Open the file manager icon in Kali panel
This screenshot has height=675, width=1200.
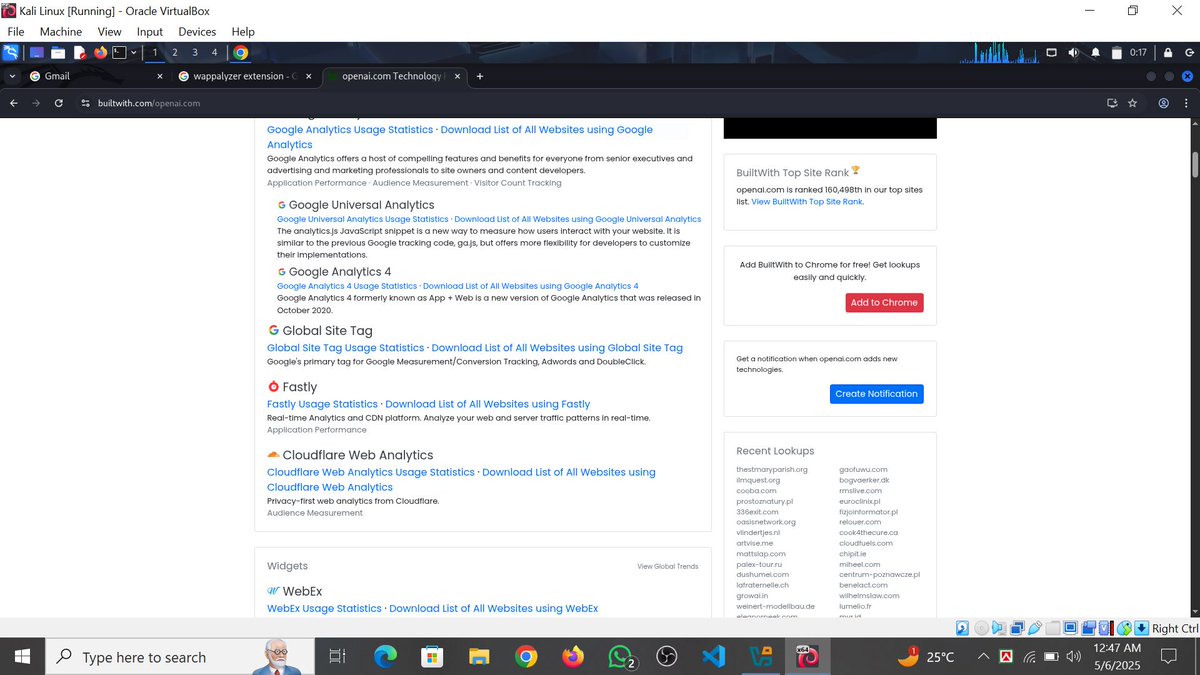click(x=58, y=52)
